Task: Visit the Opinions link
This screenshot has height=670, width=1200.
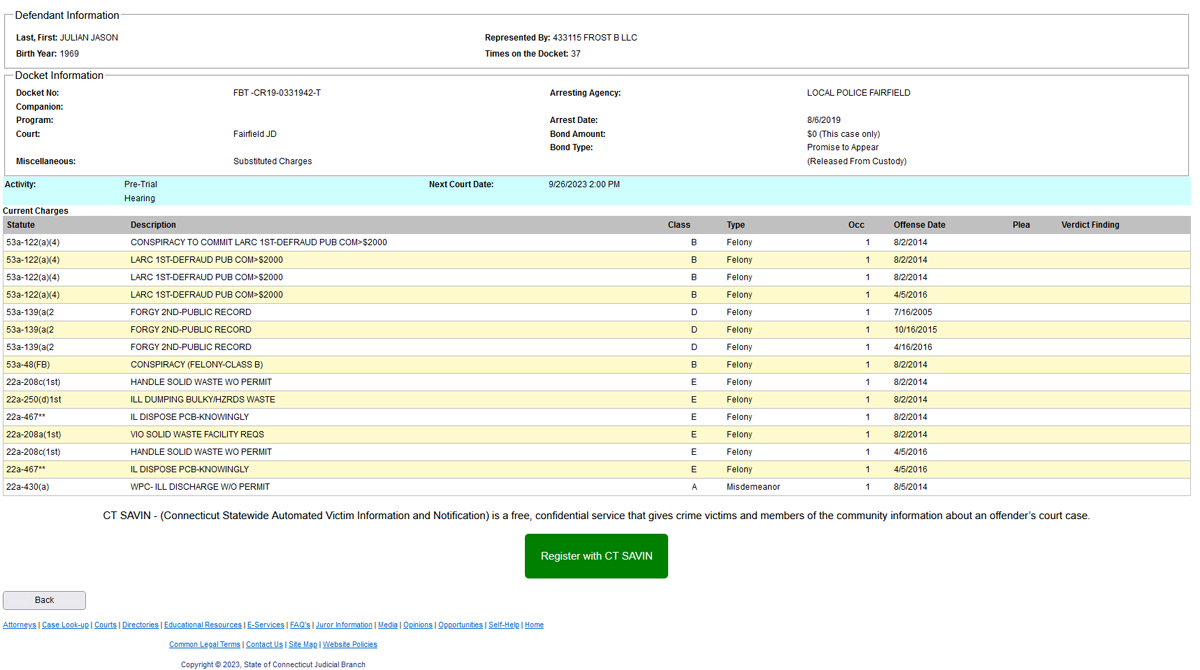Action: click(x=418, y=625)
